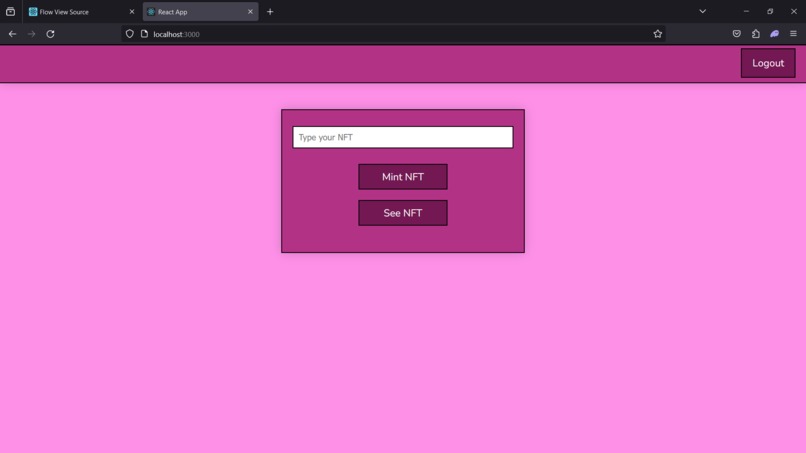Close the Flow View Source tab

click(132, 11)
